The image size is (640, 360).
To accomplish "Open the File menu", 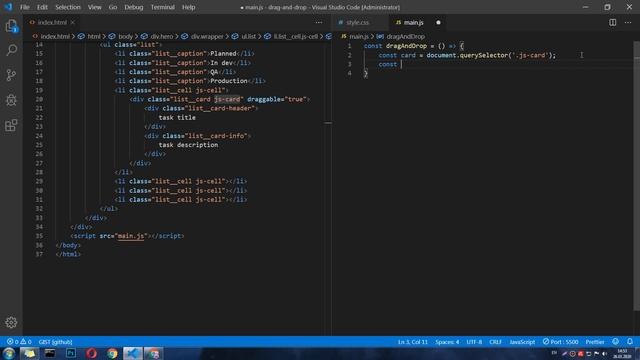I will [x=25, y=7].
